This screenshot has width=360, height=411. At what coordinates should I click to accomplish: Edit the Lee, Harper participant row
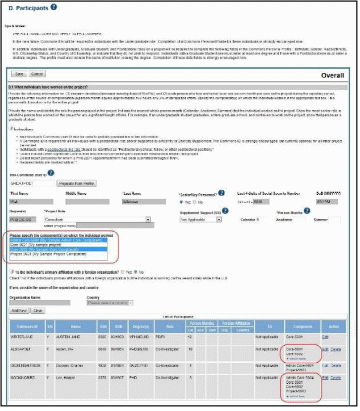point(325,378)
